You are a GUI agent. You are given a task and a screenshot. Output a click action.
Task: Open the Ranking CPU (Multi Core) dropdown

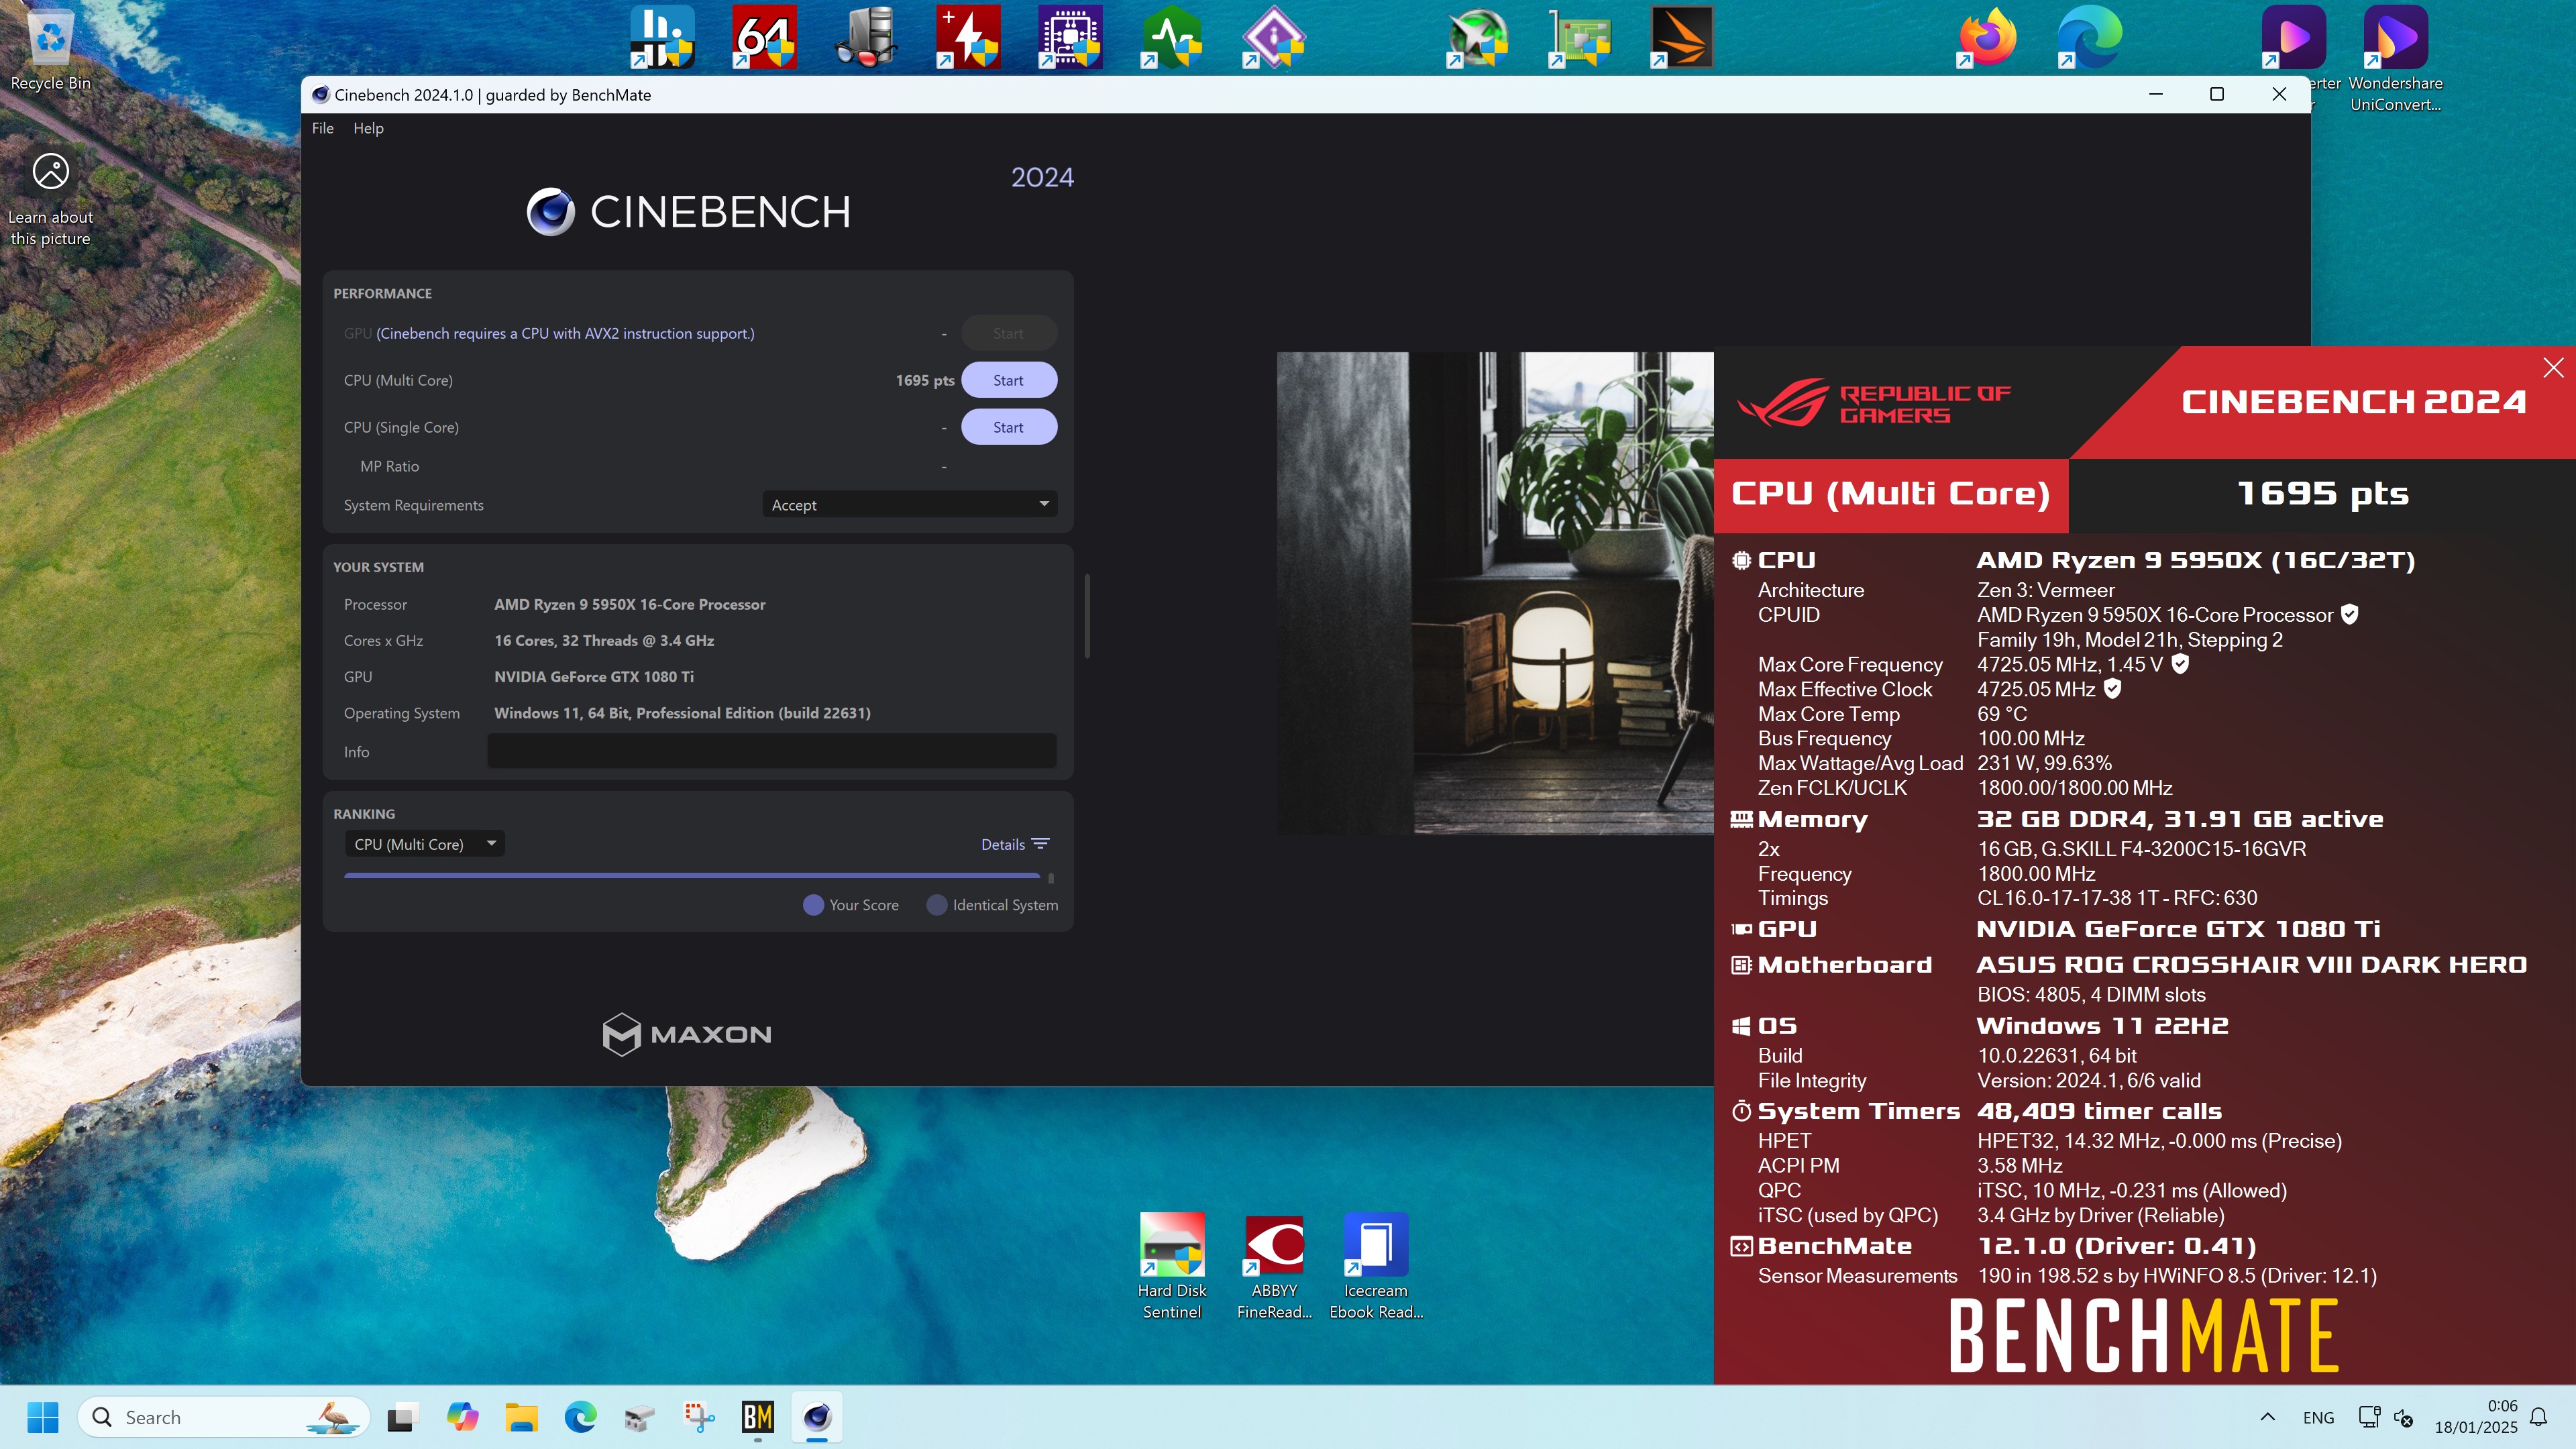tap(424, 844)
